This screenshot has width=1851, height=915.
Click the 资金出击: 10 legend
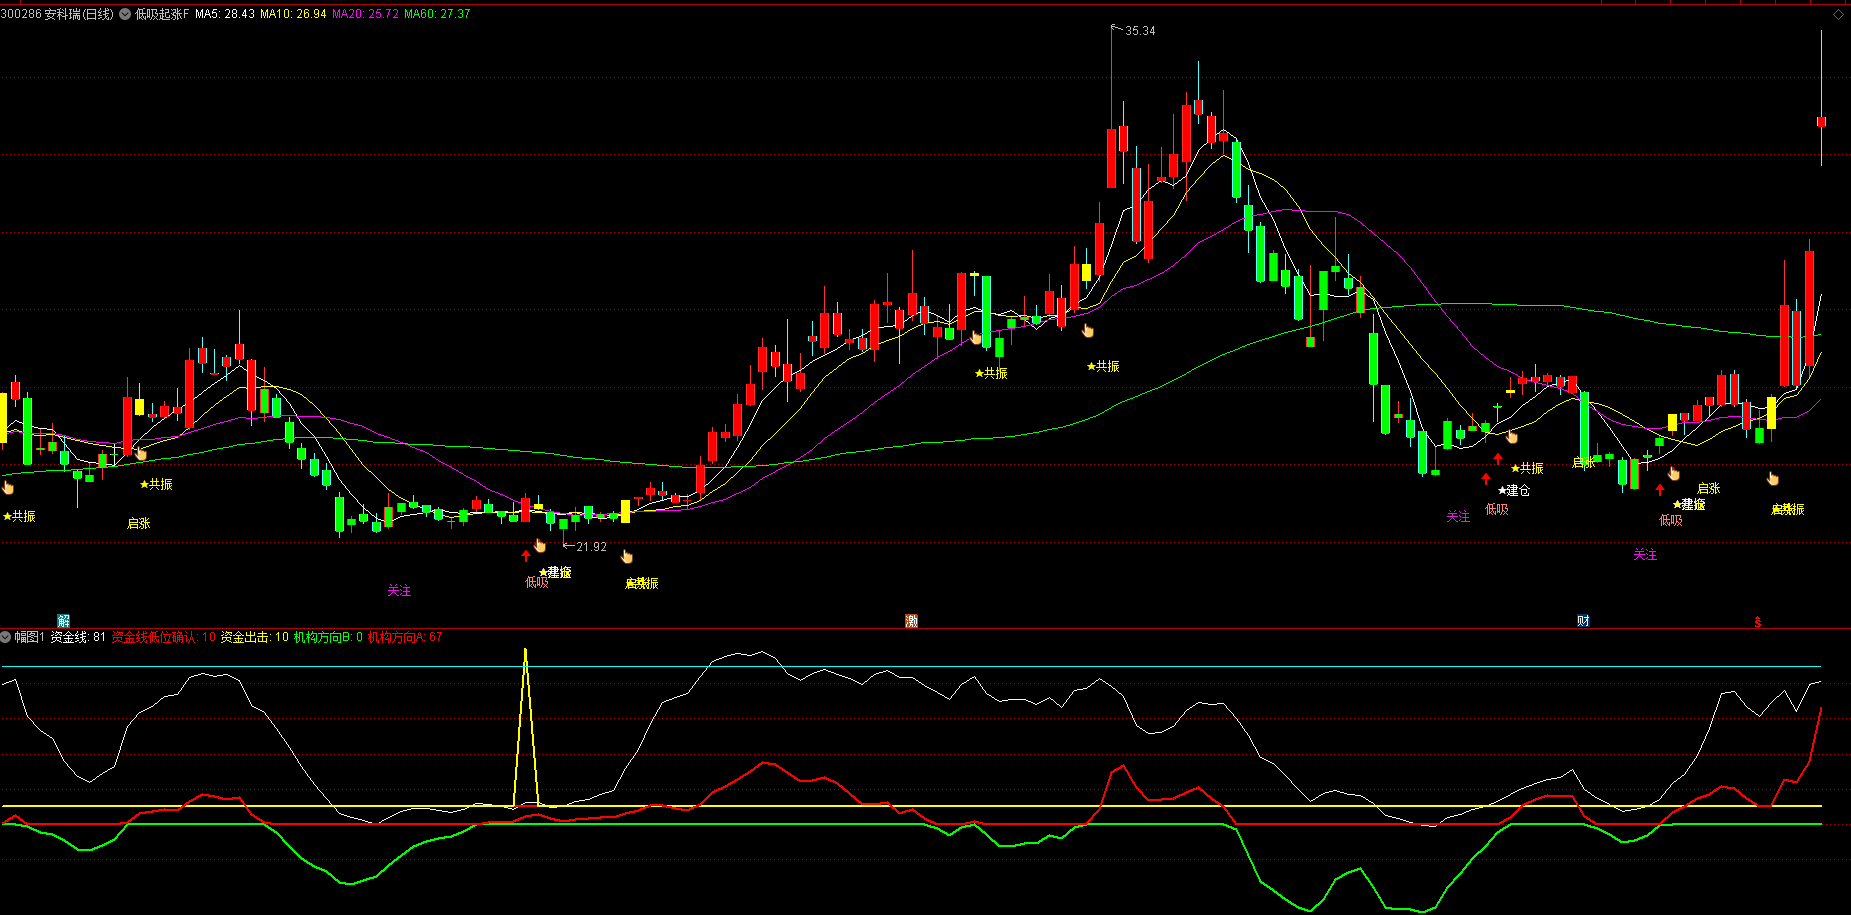click(x=255, y=637)
